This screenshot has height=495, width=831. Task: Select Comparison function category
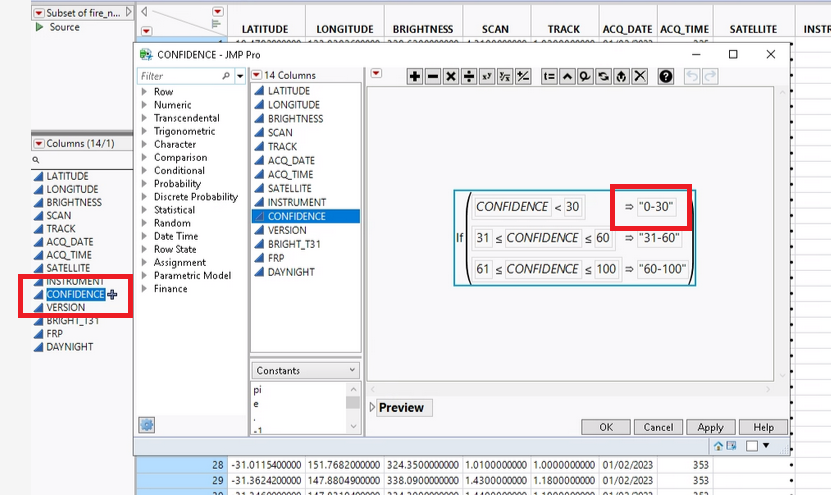click(180, 157)
